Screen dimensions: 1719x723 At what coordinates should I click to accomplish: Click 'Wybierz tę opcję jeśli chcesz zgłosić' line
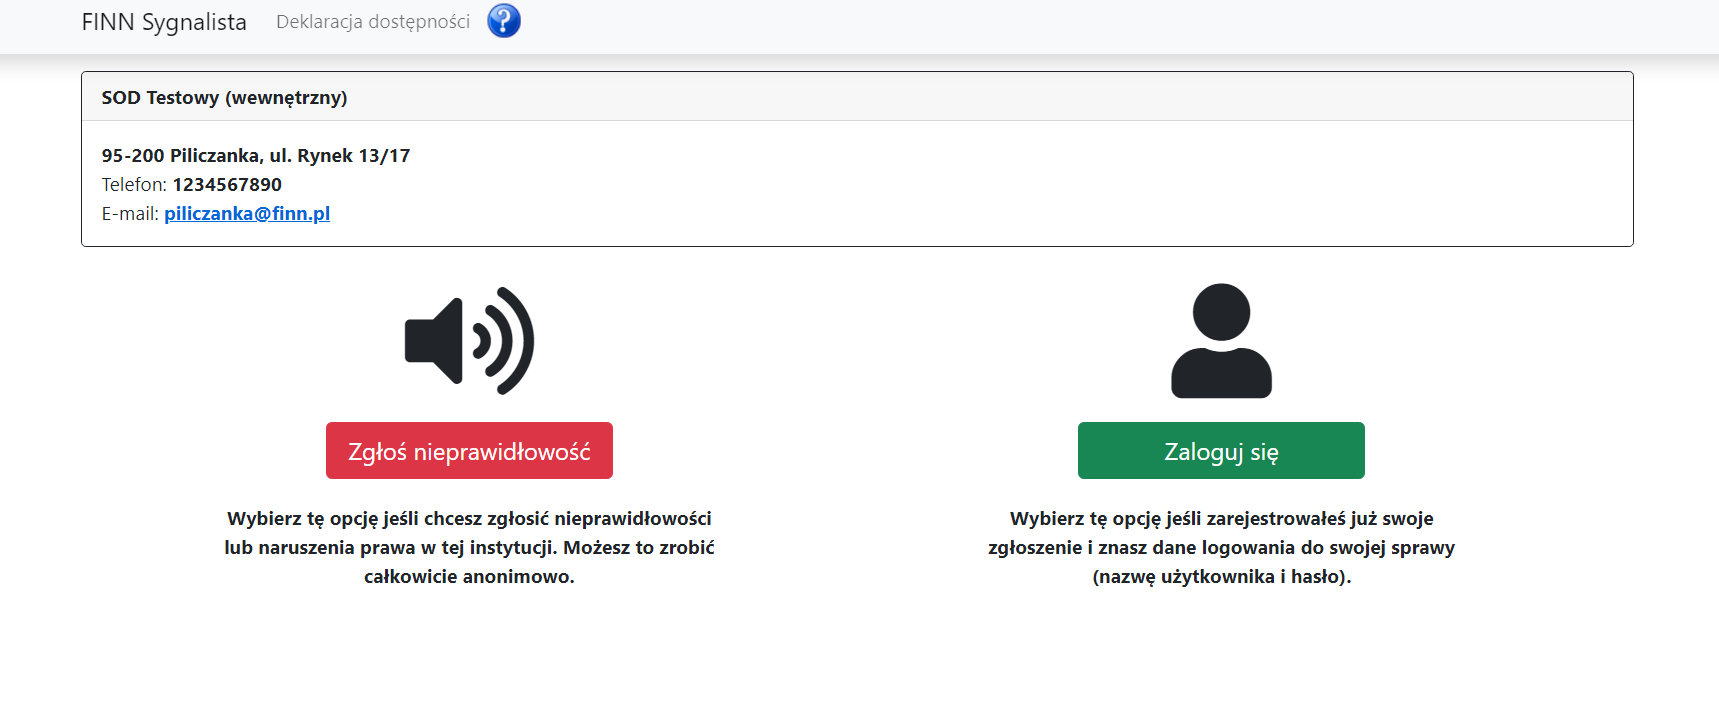pyautogui.click(x=389, y=518)
